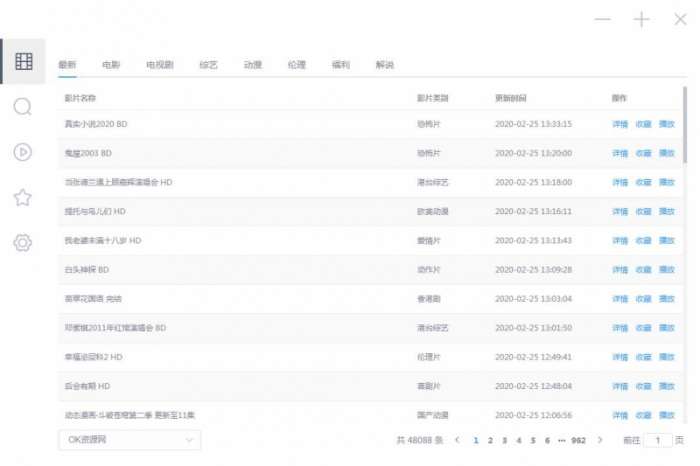Click the 影片类别 column header
Image resolution: width=700 pixels, height=466 pixels.
tap(433, 98)
